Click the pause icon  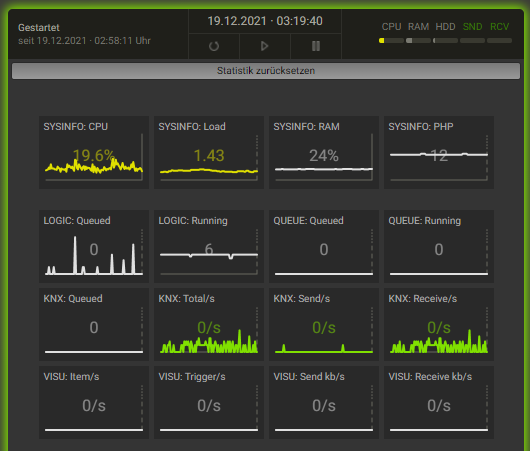pyautogui.click(x=316, y=46)
